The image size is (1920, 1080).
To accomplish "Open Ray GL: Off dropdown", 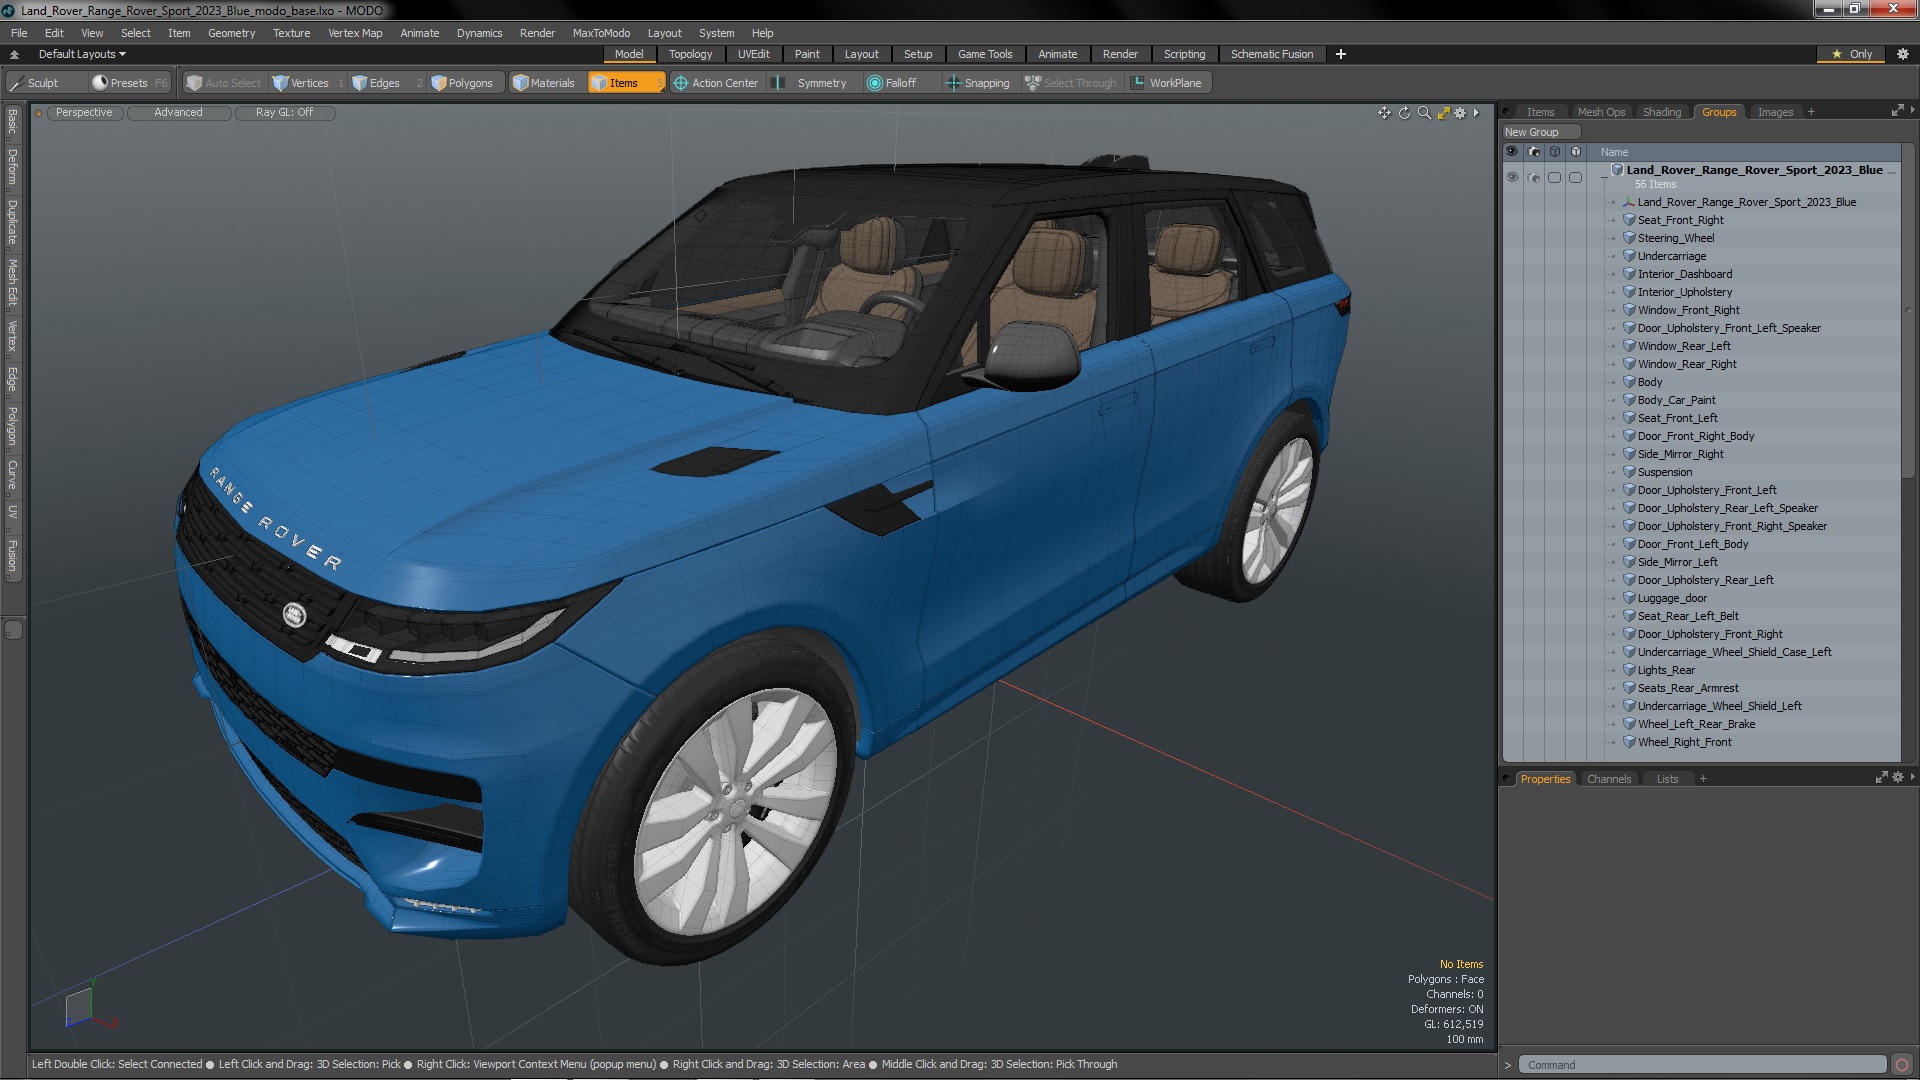I will (x=284, y=112).
